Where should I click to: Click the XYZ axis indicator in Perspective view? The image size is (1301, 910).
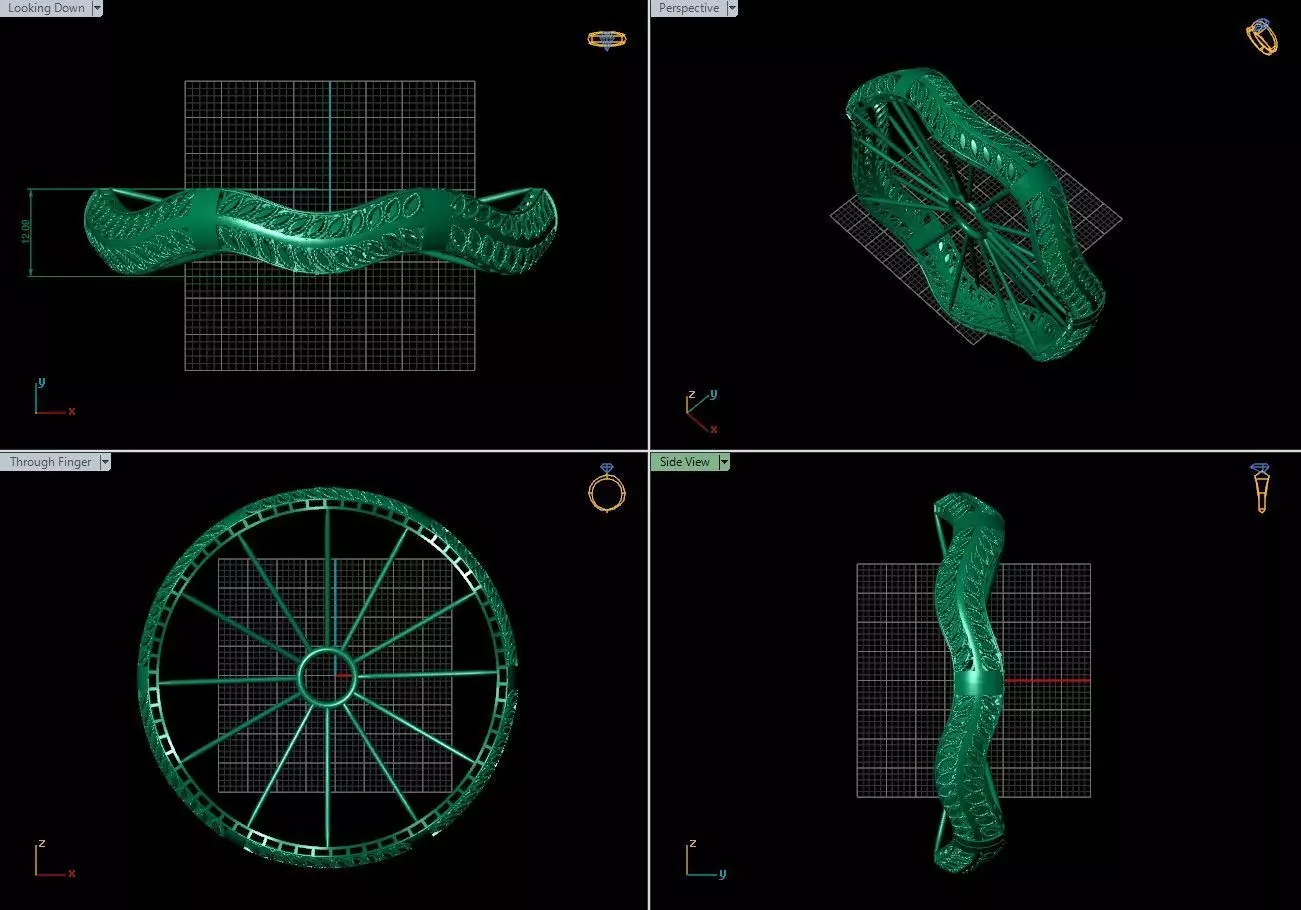pyautogui.click(x=702, y=412)
